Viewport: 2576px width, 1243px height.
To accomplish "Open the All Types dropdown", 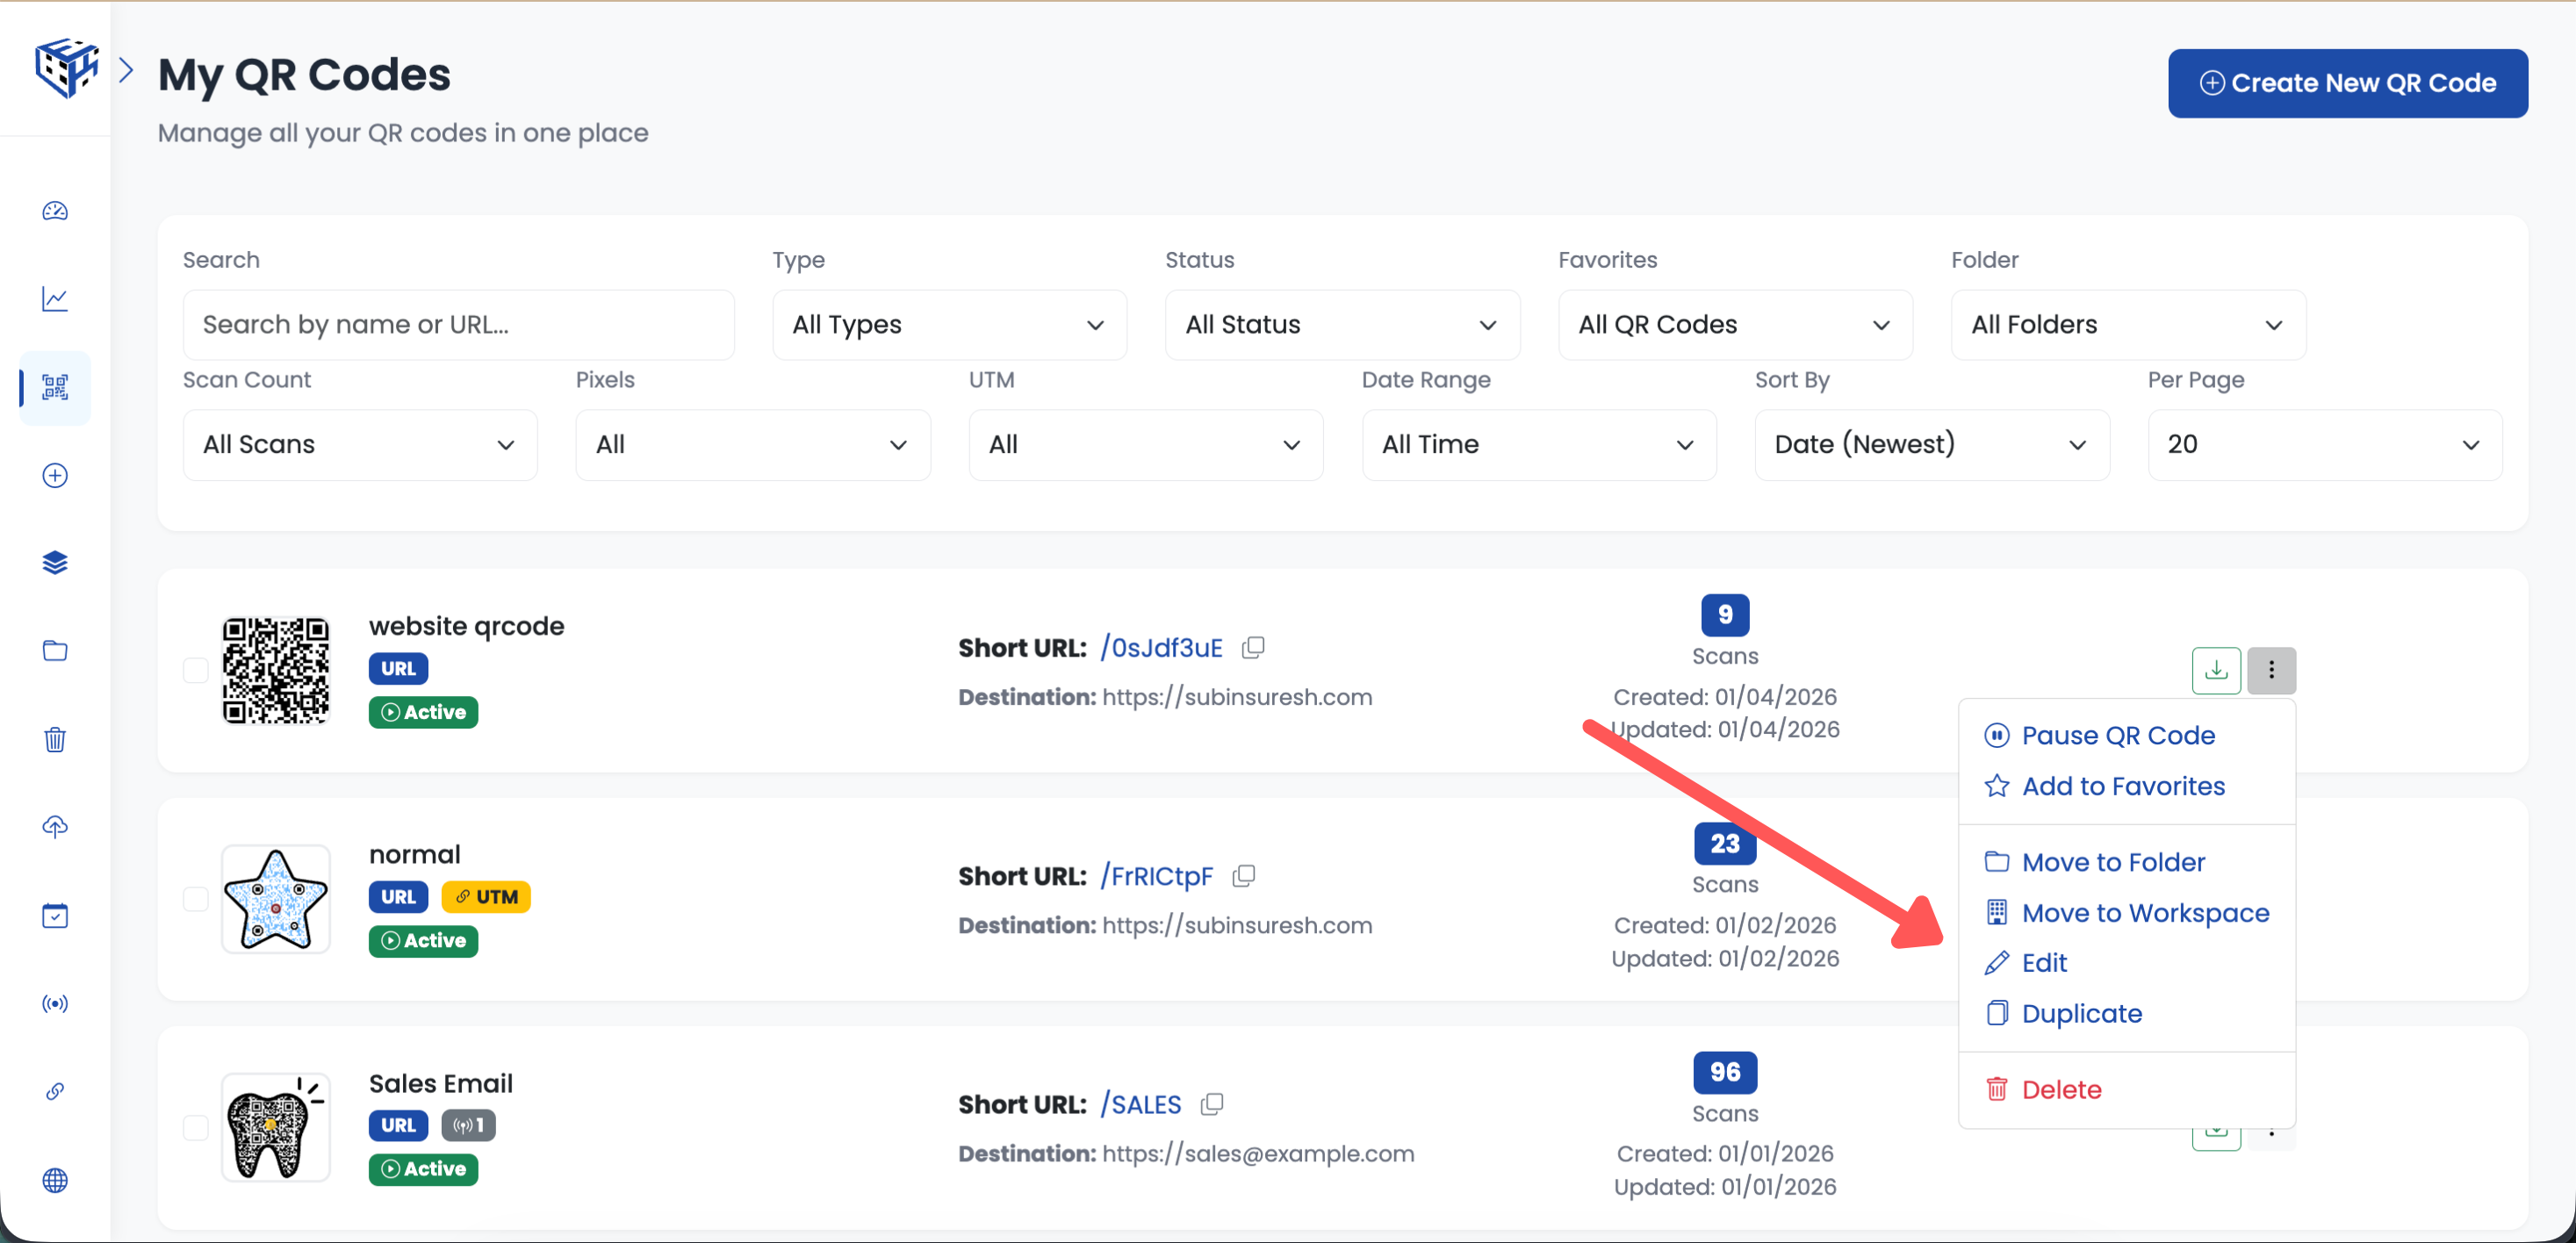I will tap(948, 325).
